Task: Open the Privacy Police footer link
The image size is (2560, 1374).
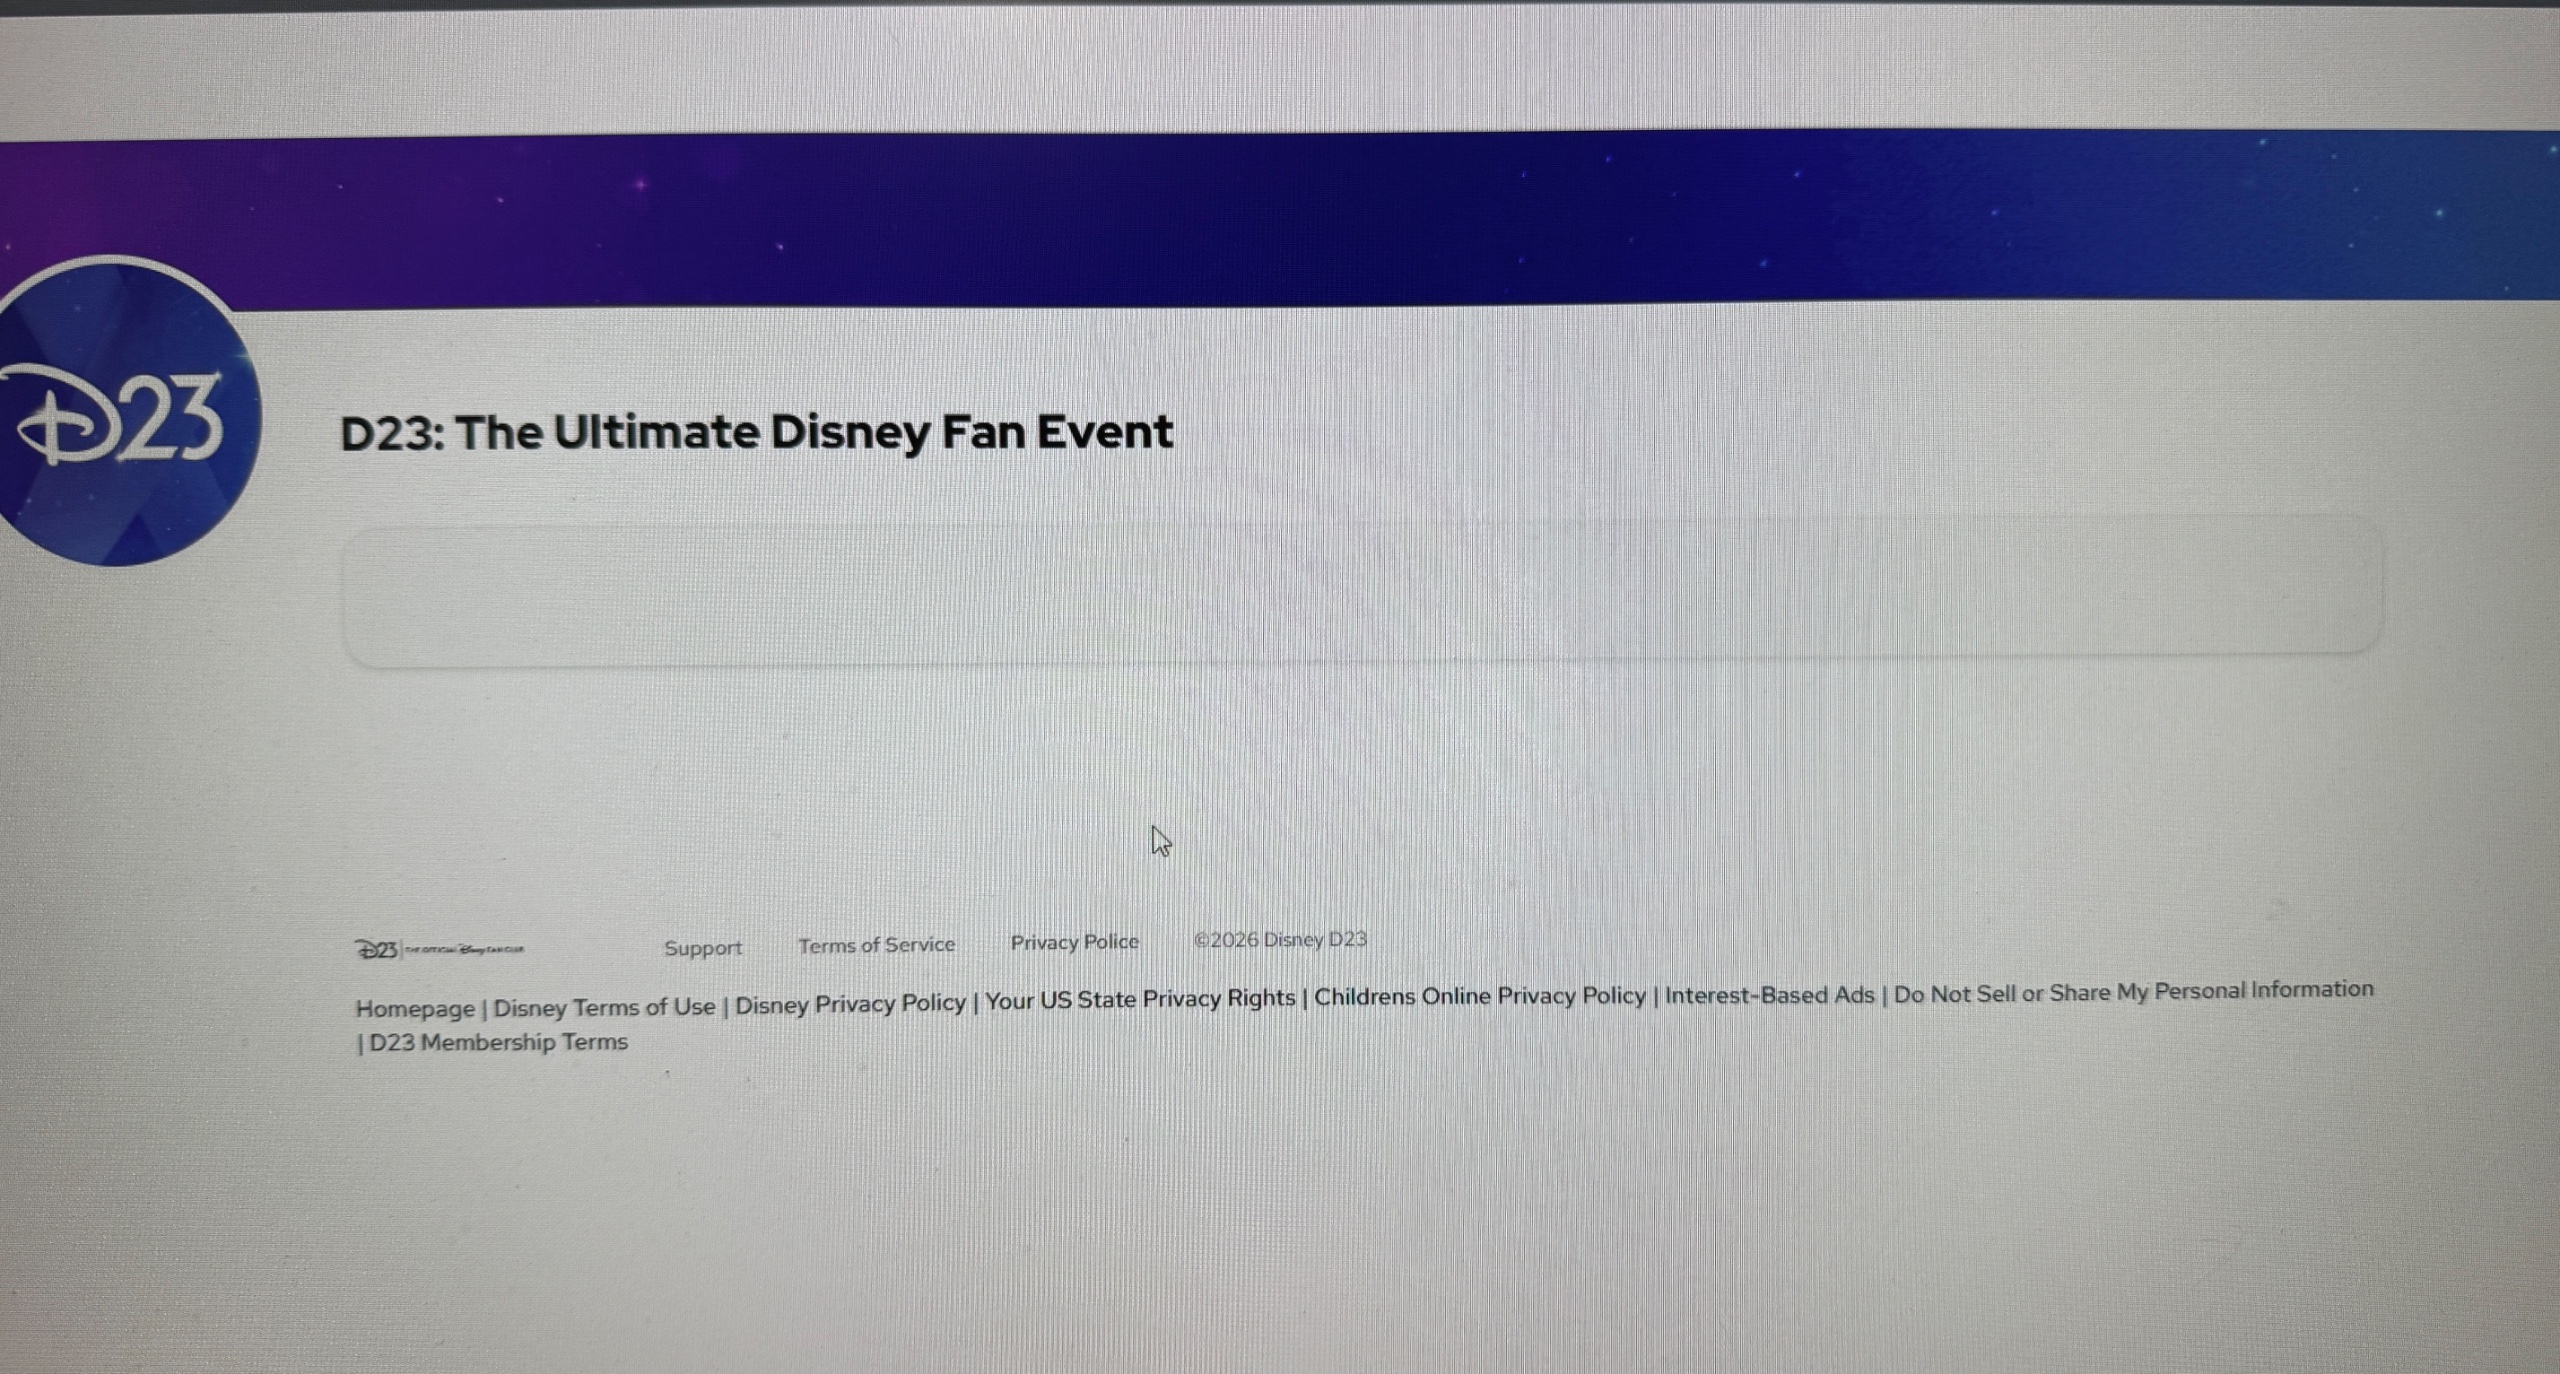Action: click(x=1074, y=942)
